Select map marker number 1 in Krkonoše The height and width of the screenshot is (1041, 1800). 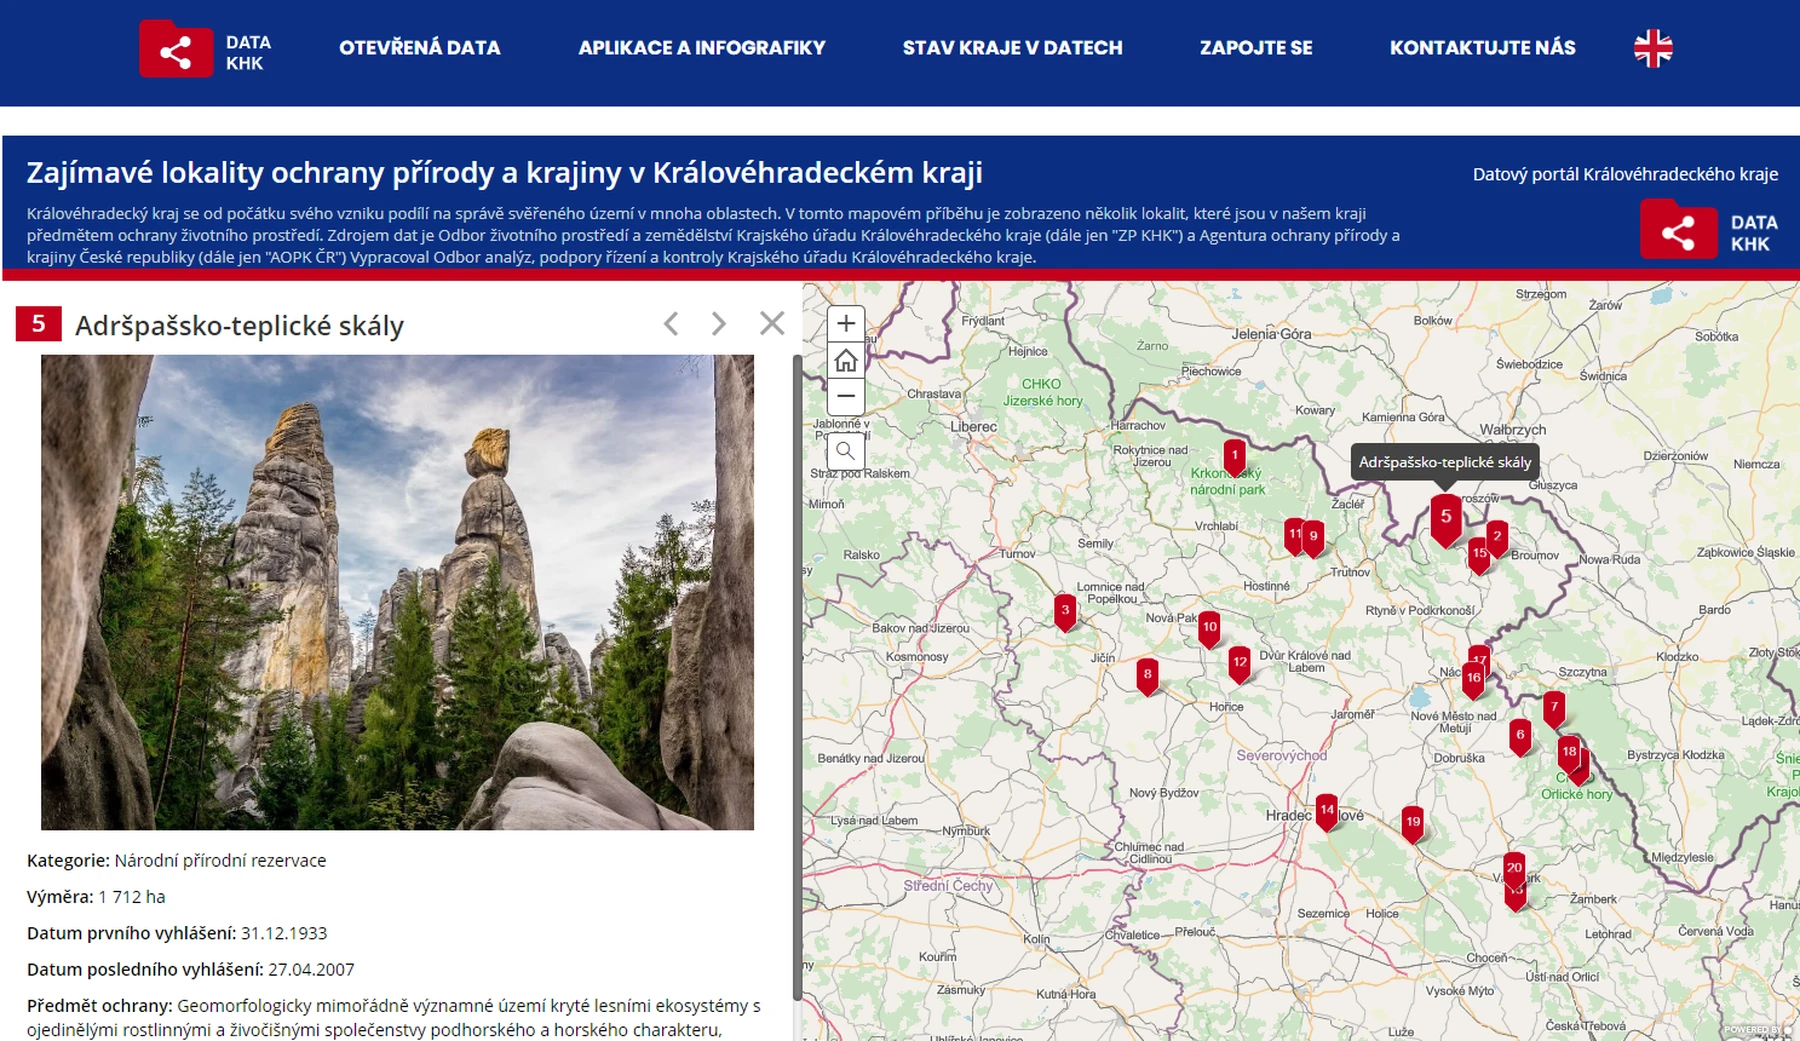(x=1234, y=456)
